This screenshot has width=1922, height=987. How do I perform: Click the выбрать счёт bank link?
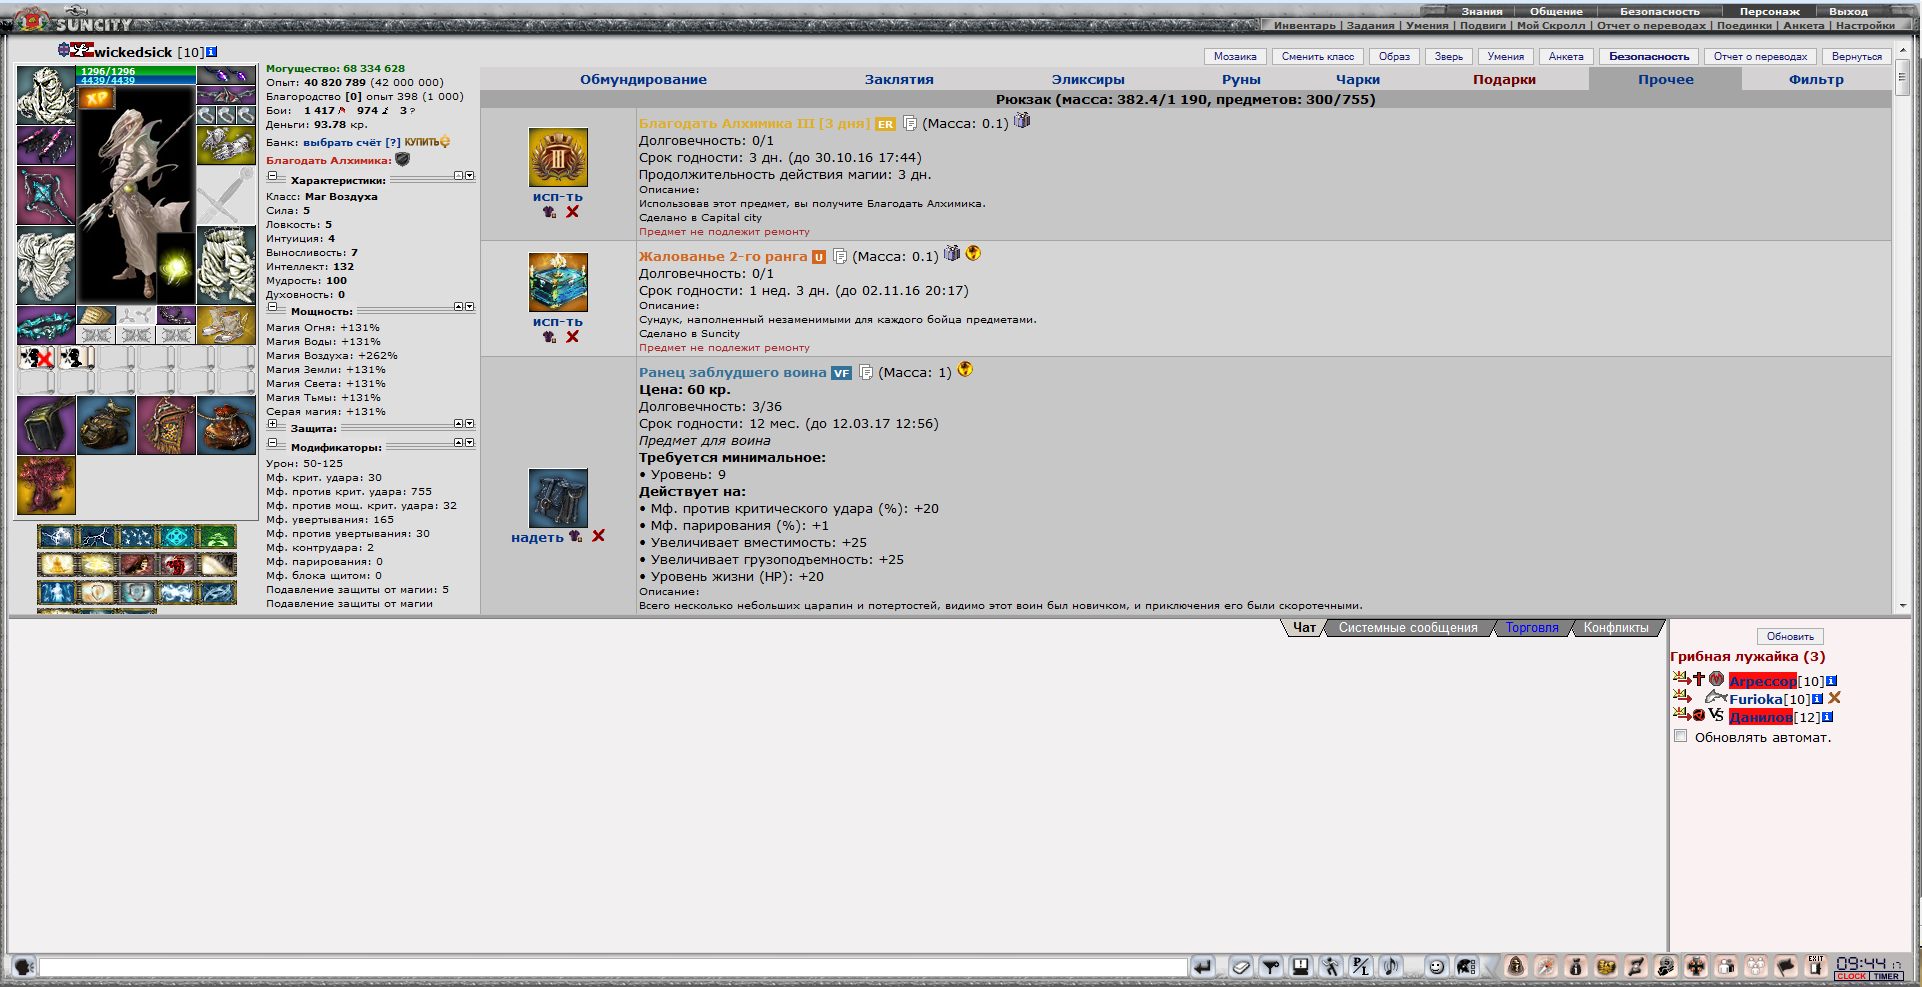343,143
